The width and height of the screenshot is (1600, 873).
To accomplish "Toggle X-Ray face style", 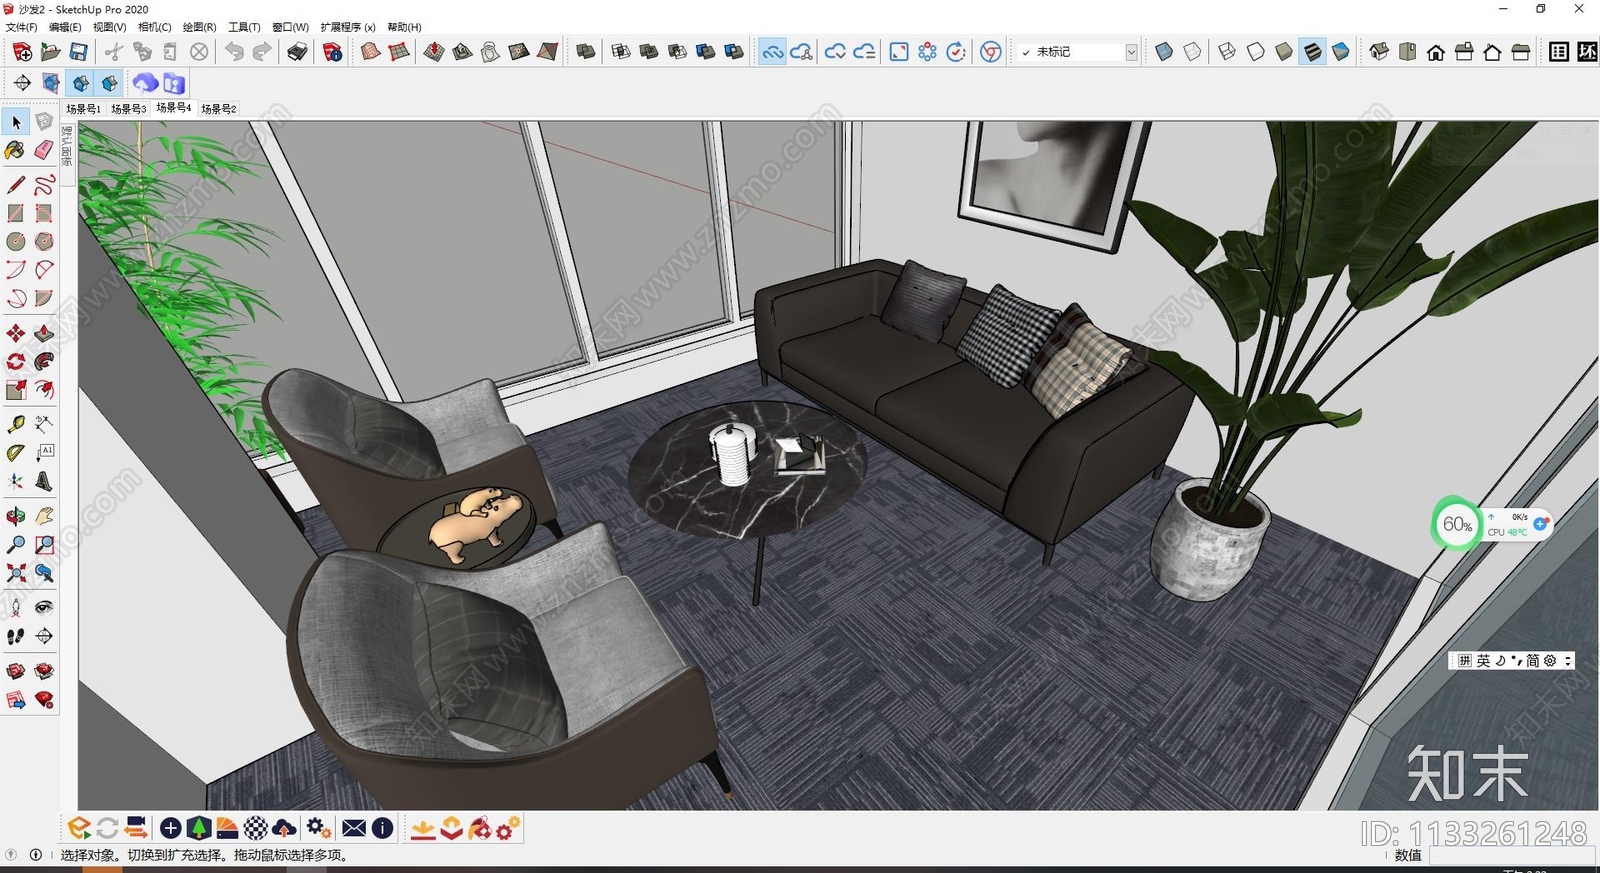I will tap(1164, 51).
